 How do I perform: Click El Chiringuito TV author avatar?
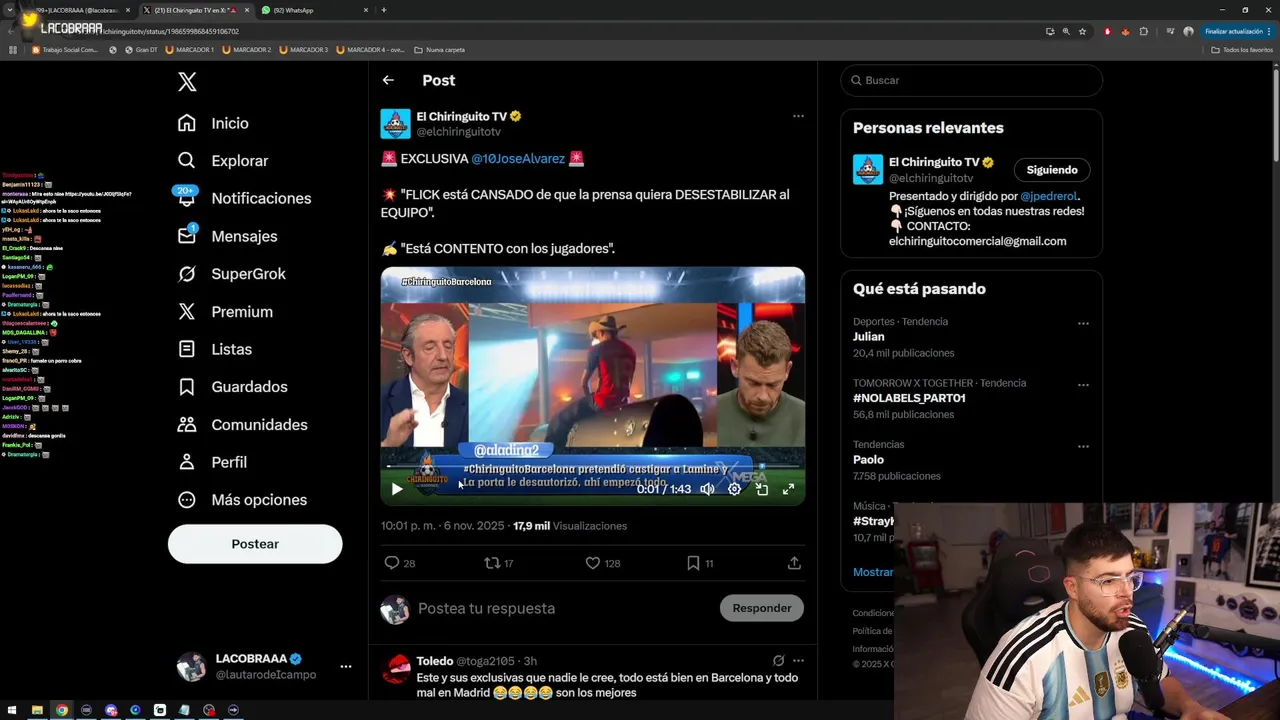396,124
